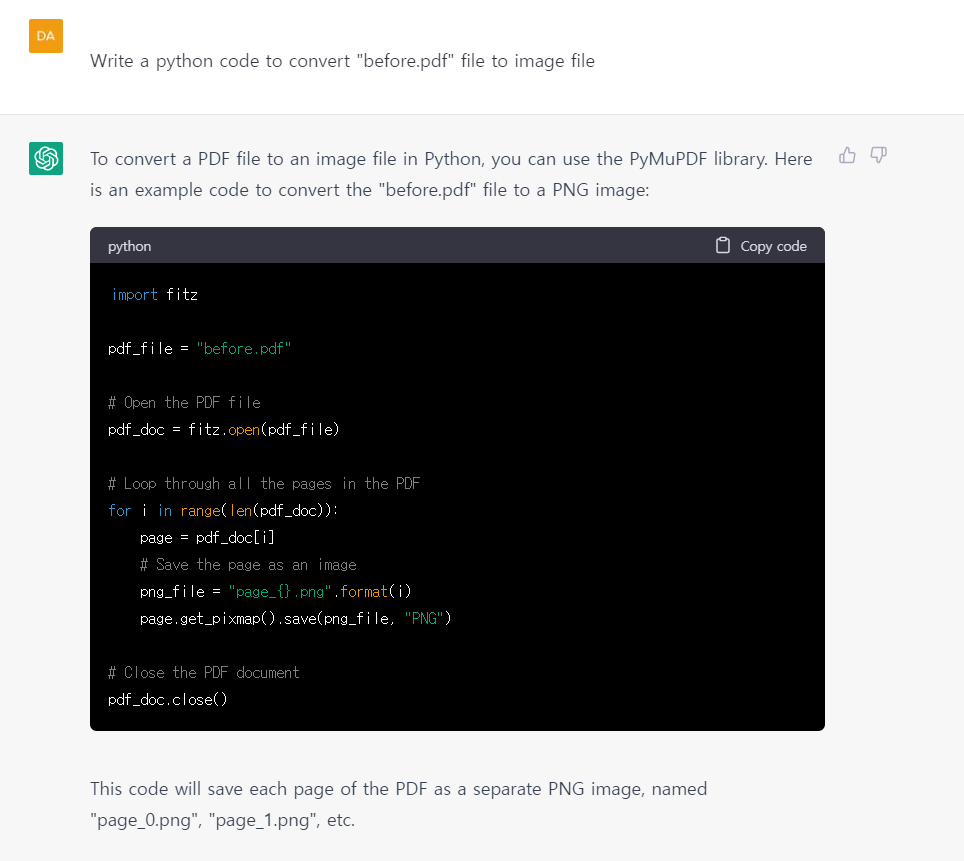Click the line page.get_pixmap().save(png_file, "PNG")
Image resolution: width=964 pixels, height=861 pixels.
pyautogui.click(x=296, y=619)
